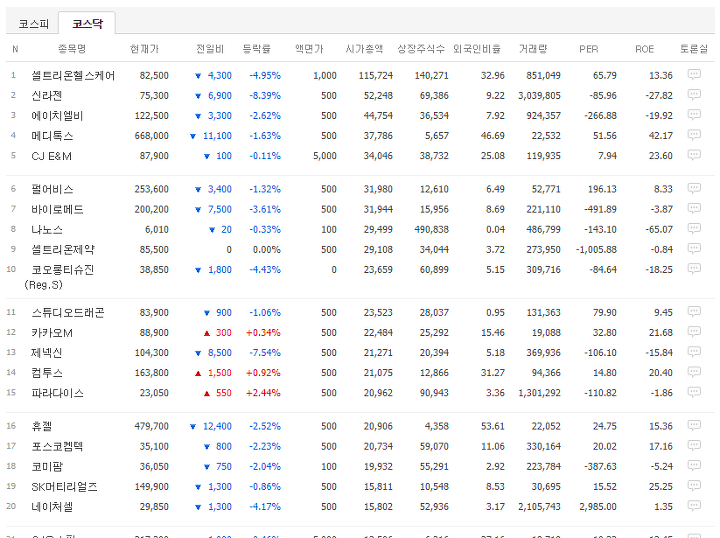This screenshot has width=720, height=538.
Task: Click the 시가총액 column header
Action: 364,49
